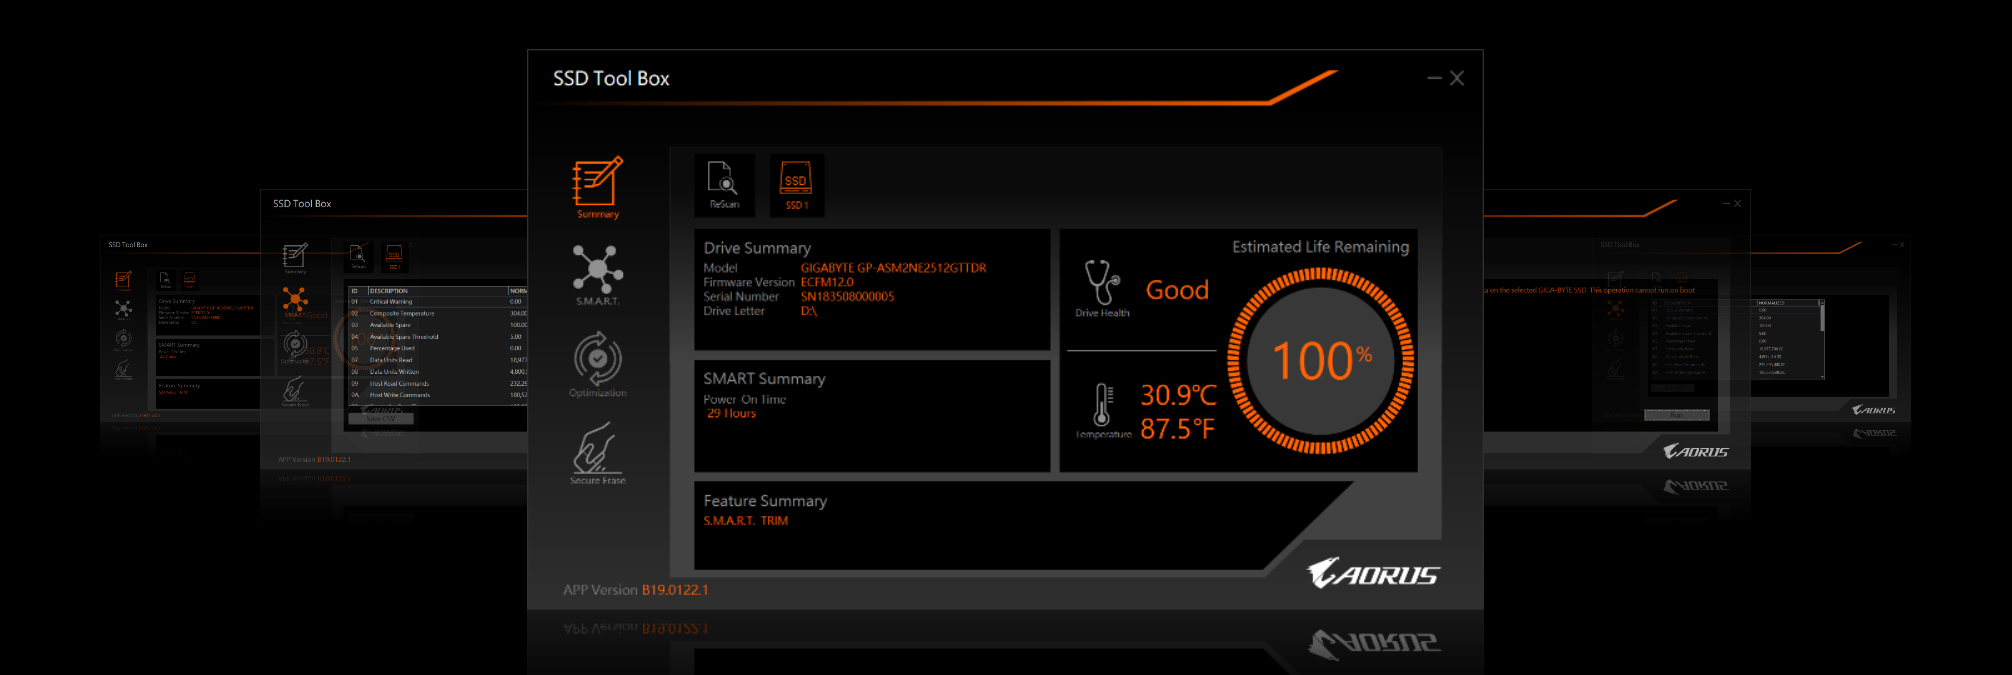This screenshot has width=2012, height=675.
Task: Click the Summary icon in the left S.M.A.R.T. table window
Action: [295, 257]
